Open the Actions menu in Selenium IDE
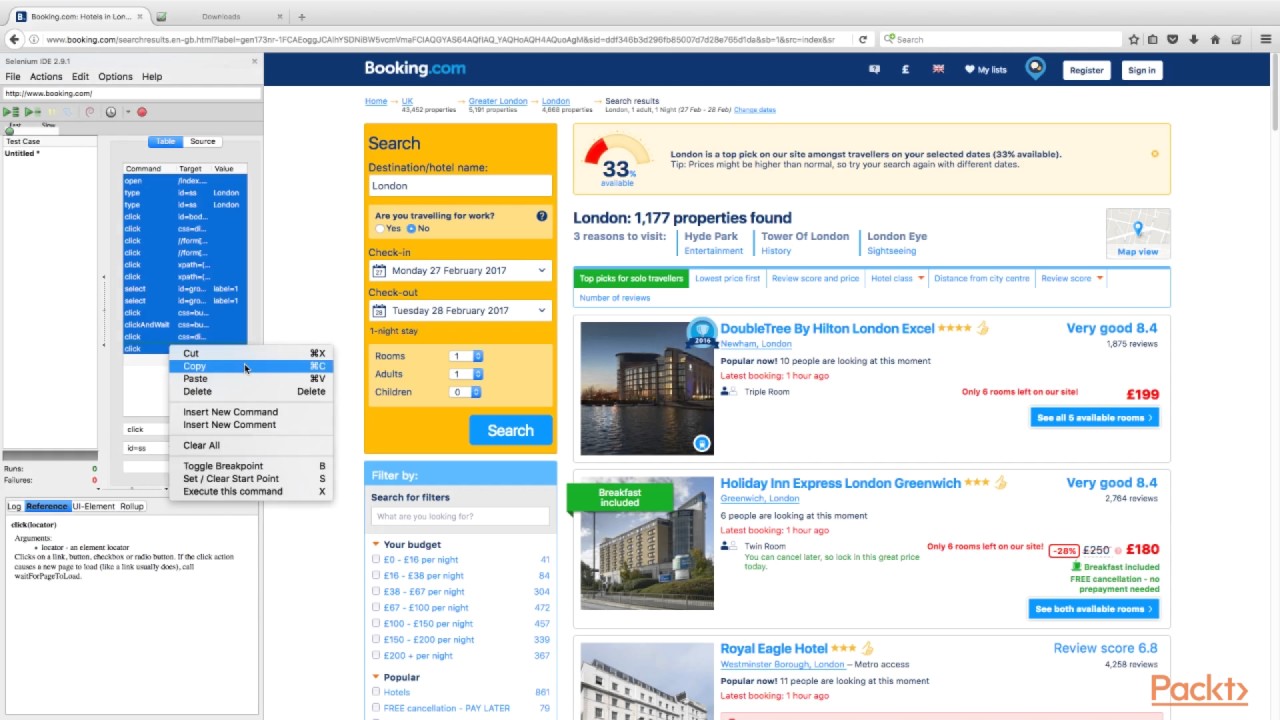This screenshot has width=1280, height=720. [46, 77]
